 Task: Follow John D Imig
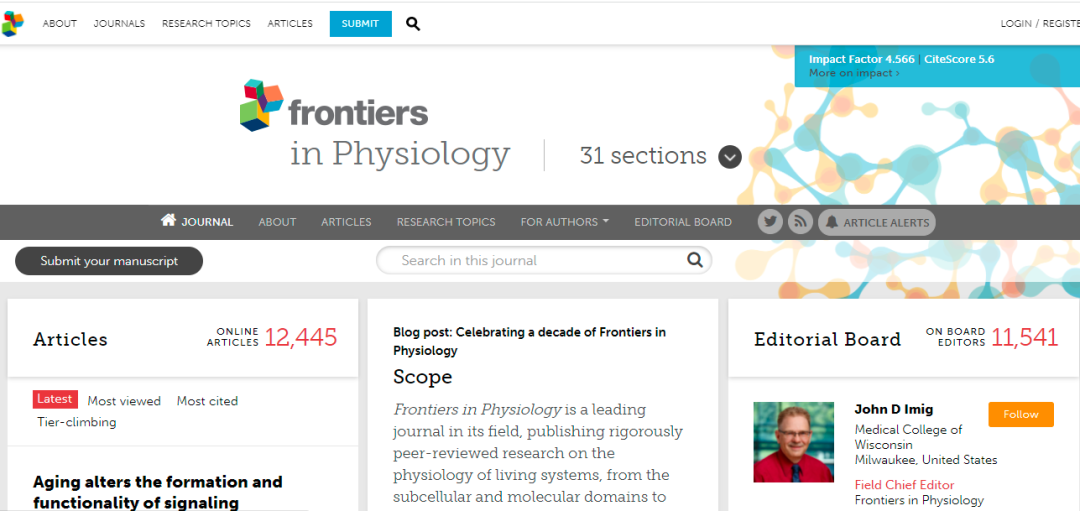1020,414
